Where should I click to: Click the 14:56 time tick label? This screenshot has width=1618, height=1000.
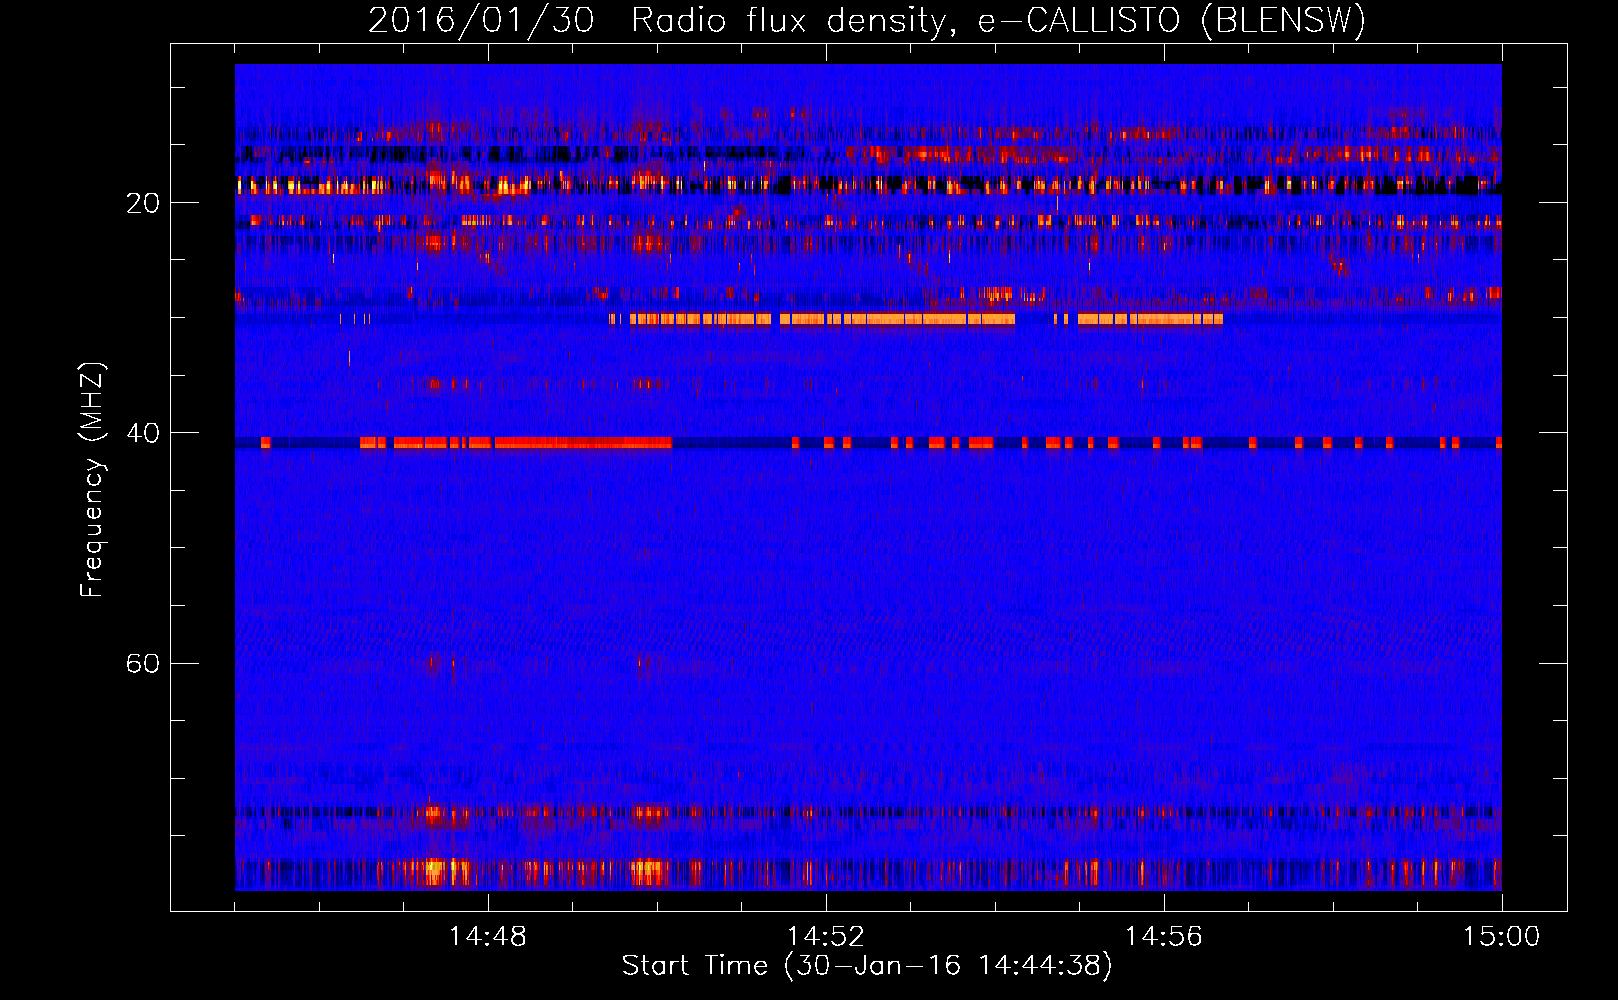tap(1164, 937)
